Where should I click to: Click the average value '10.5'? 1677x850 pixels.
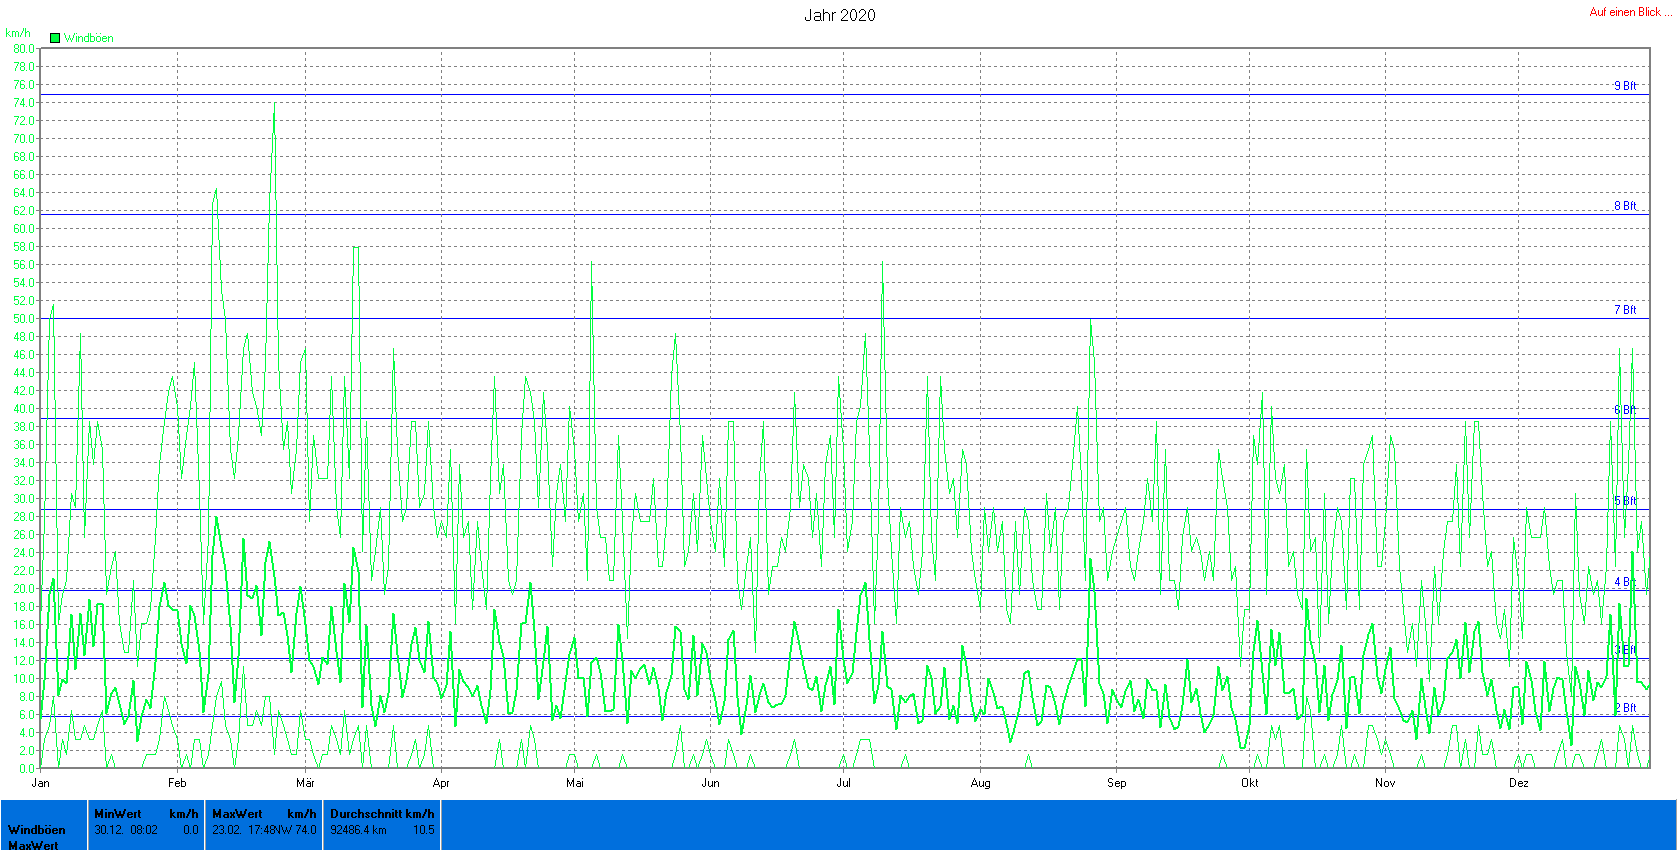(x=424, y=830)
